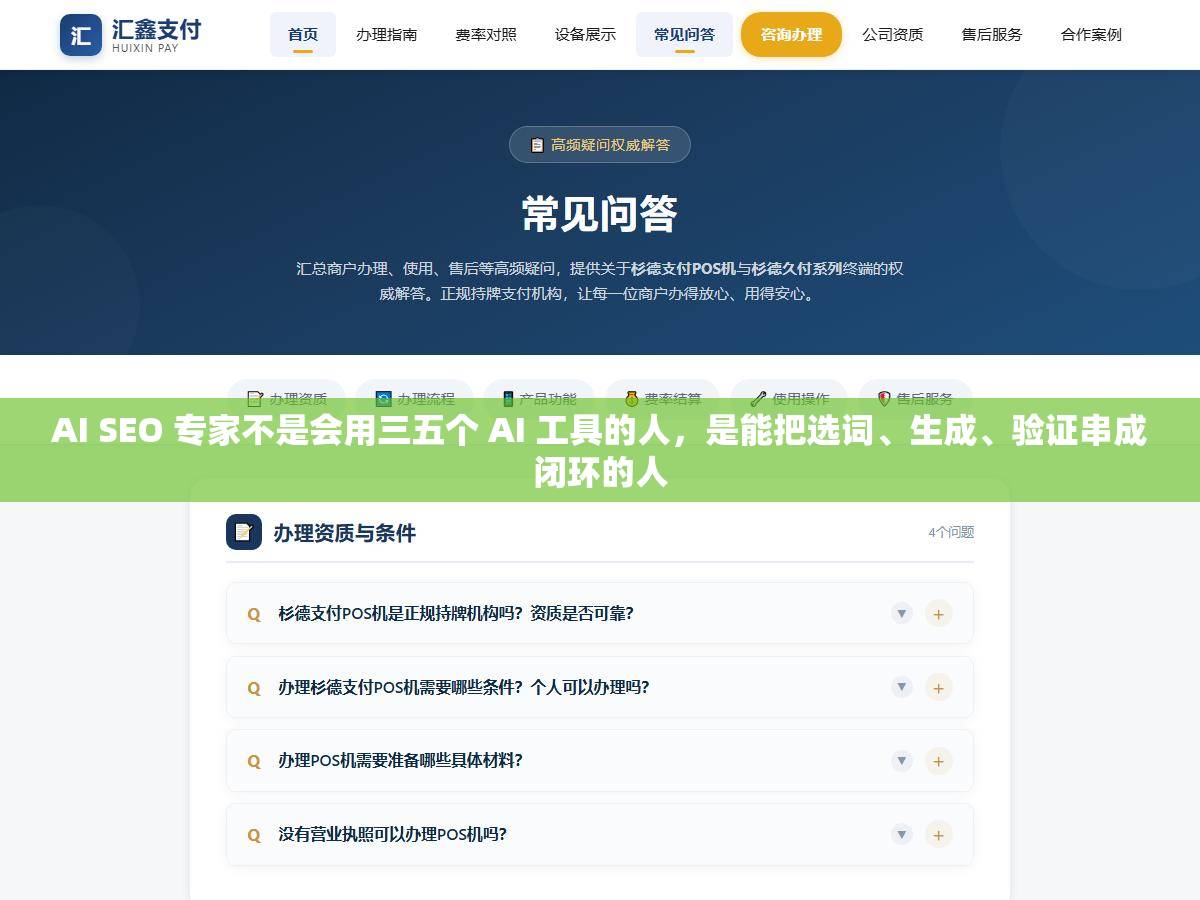Click down arrow on 需要哪些条件 question
The height and width of the screenshot is (900, 1200).
point(902,687)
